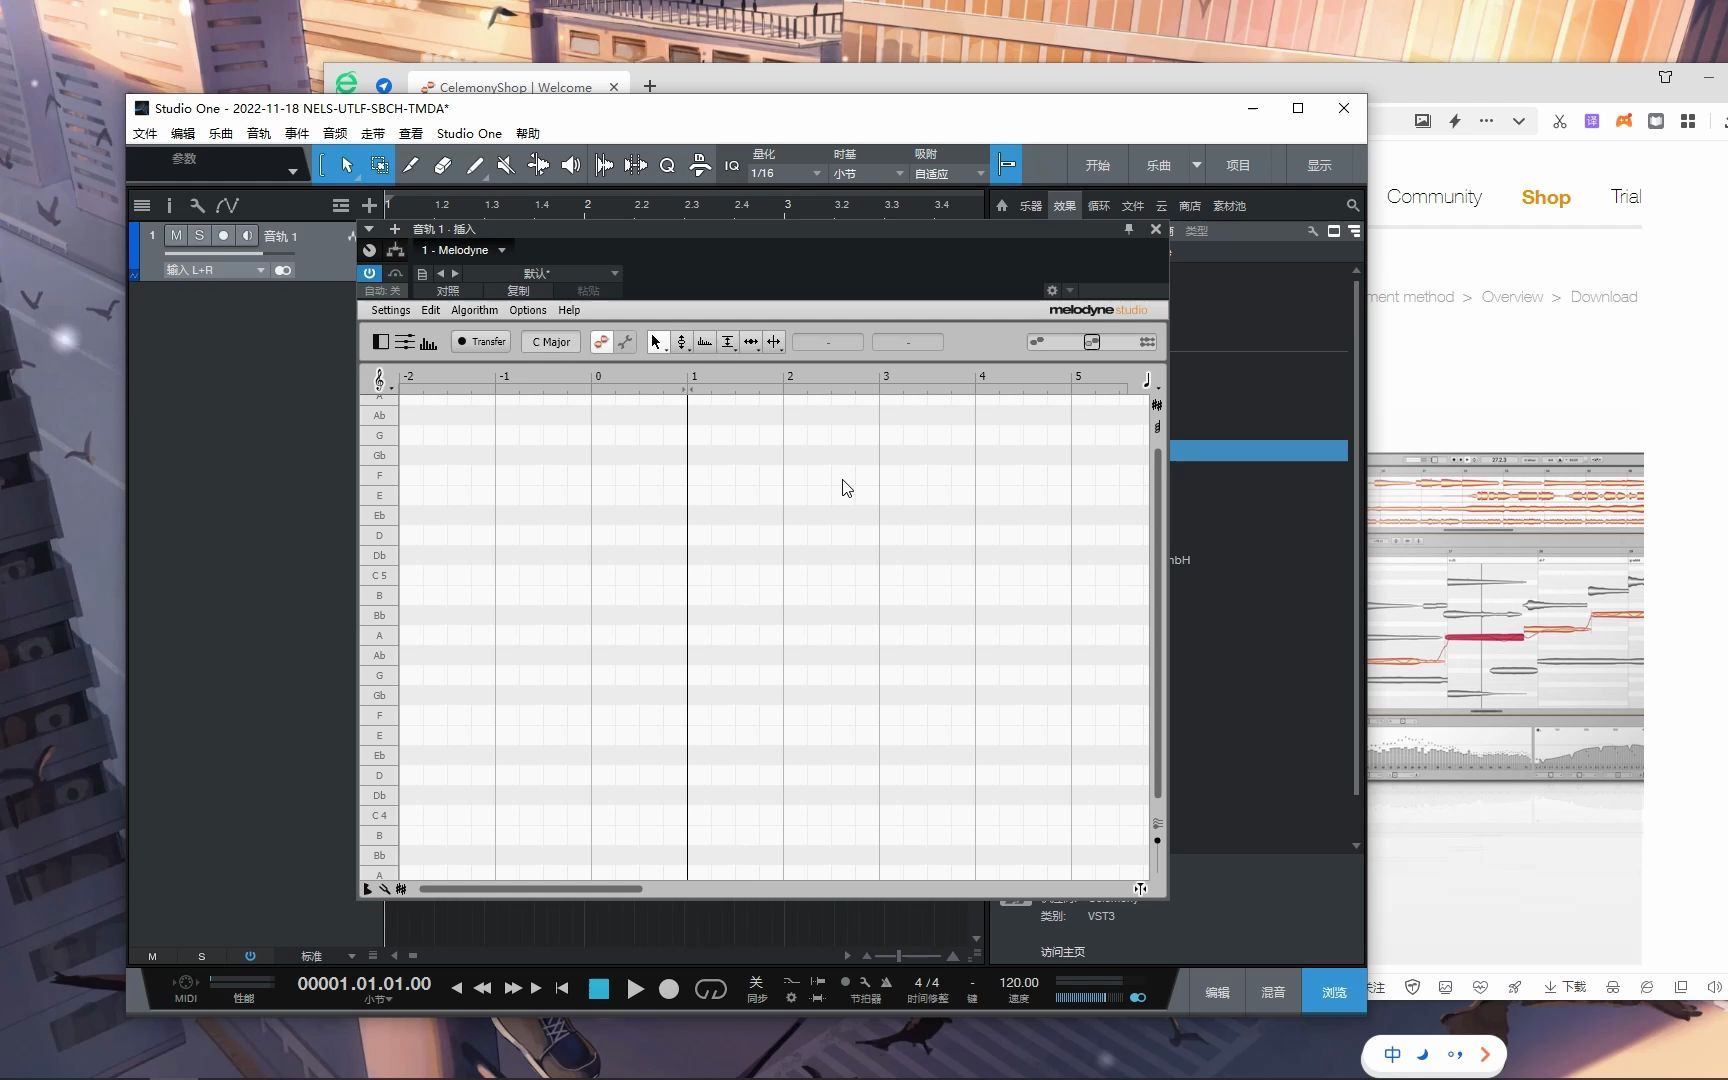Screen dimensions: 1728x1080
Task: Open Melodyne Help menu
Action: tap(569, 310)
